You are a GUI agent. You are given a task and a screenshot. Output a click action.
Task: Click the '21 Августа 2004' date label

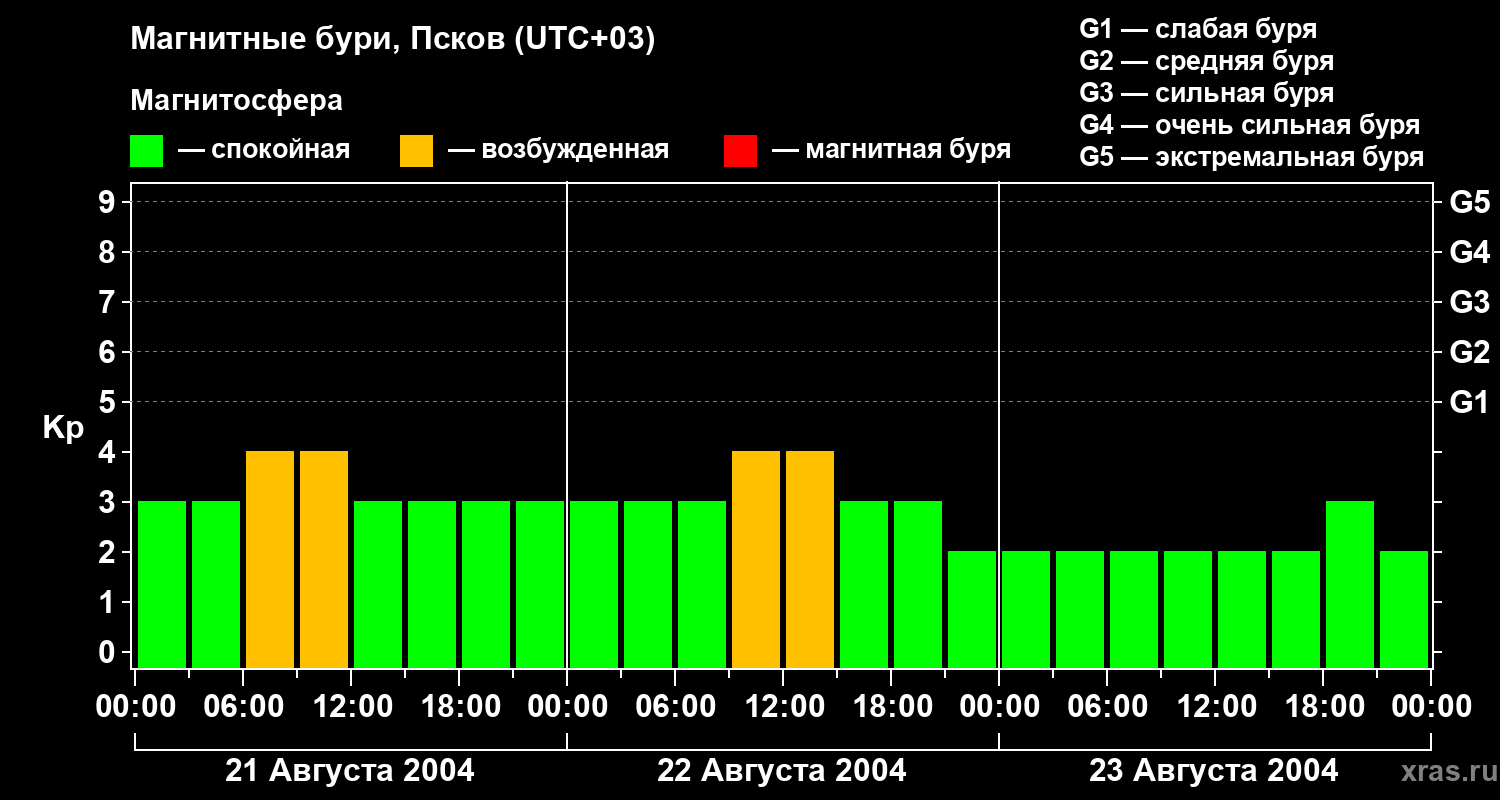click(x=350, y=771)
